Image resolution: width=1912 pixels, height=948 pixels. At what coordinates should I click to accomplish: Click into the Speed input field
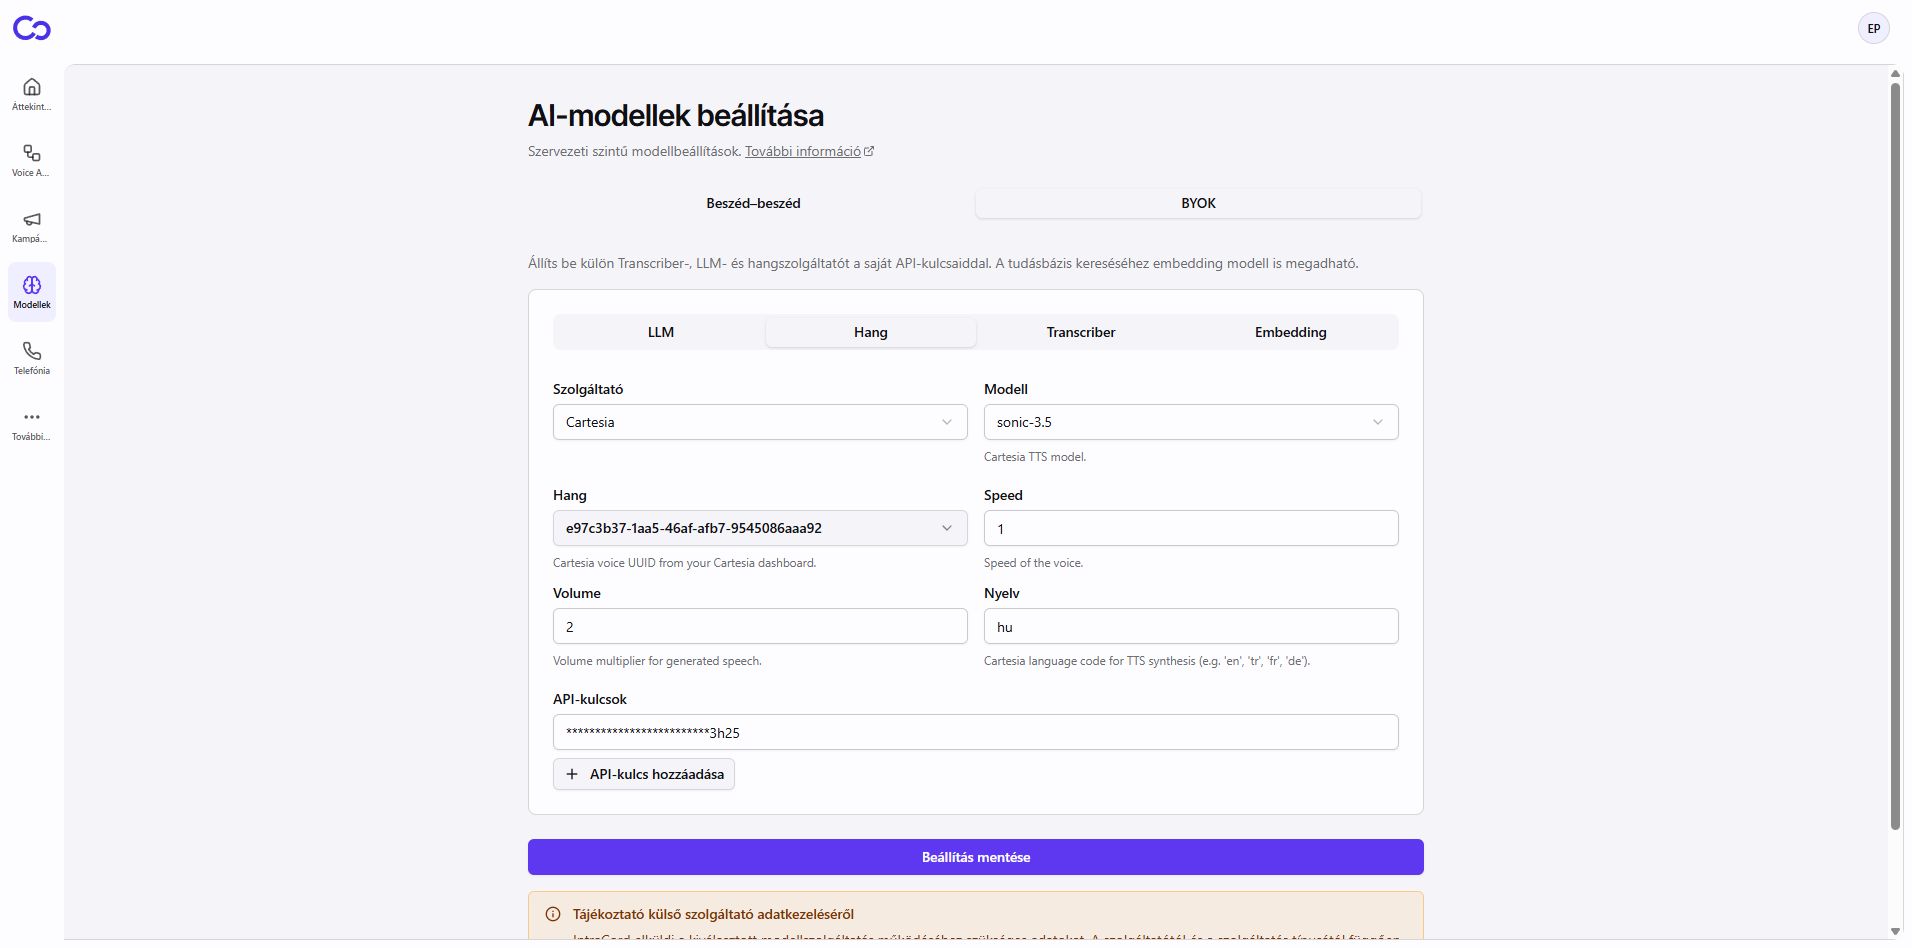[1191, 528]
